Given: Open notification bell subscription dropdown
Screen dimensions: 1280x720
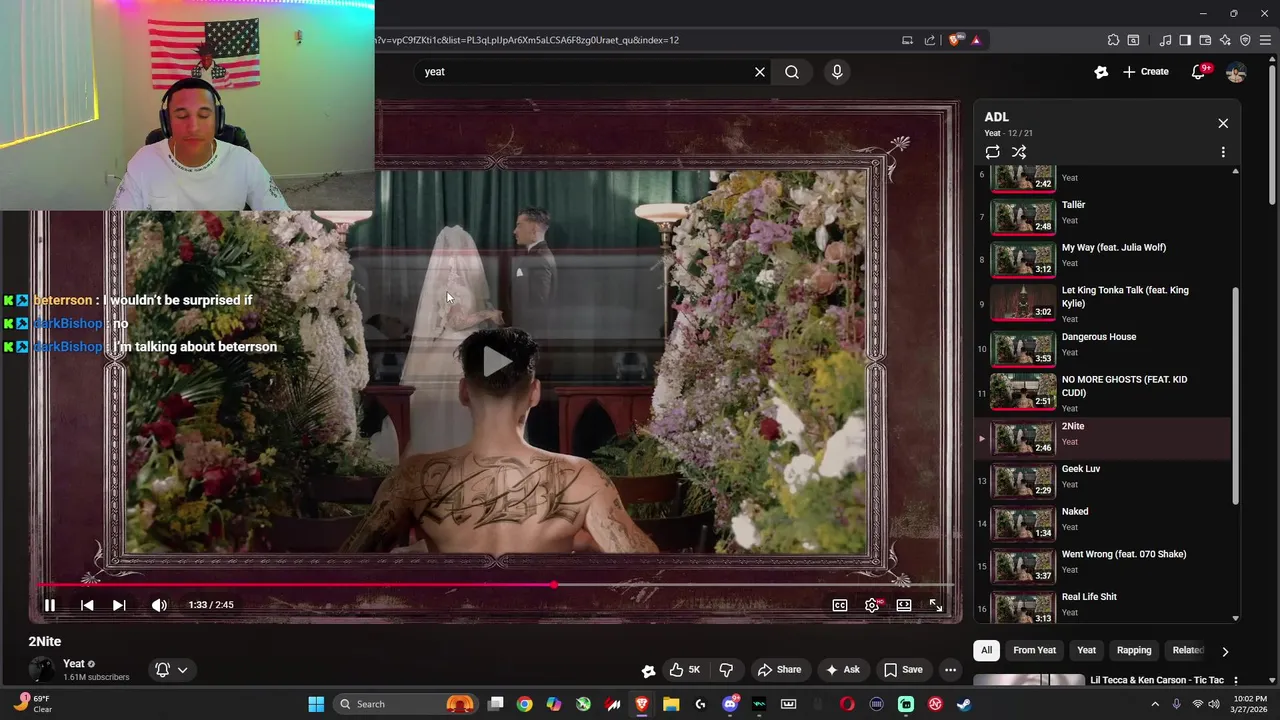Looking at the screenshot, I should tap(172, 670).
